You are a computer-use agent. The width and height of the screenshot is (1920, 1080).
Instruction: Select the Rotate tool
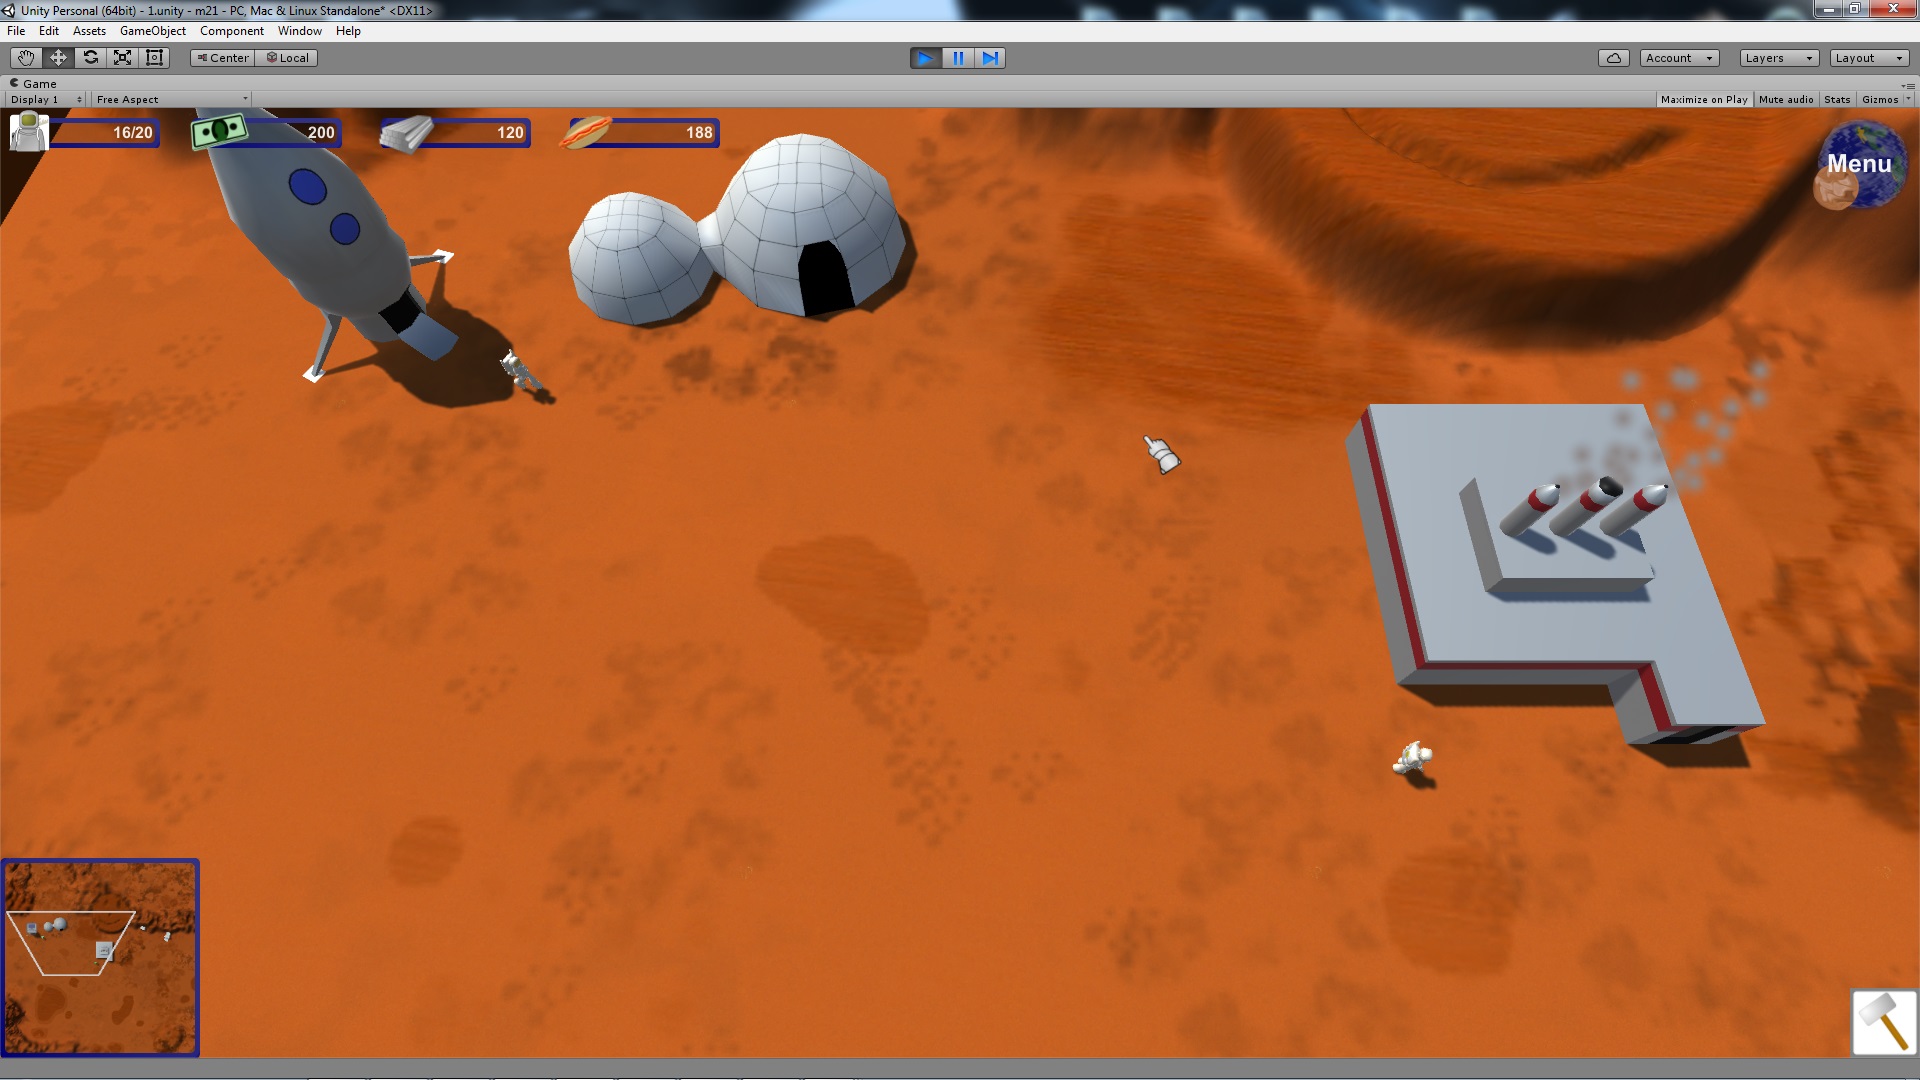90,58
